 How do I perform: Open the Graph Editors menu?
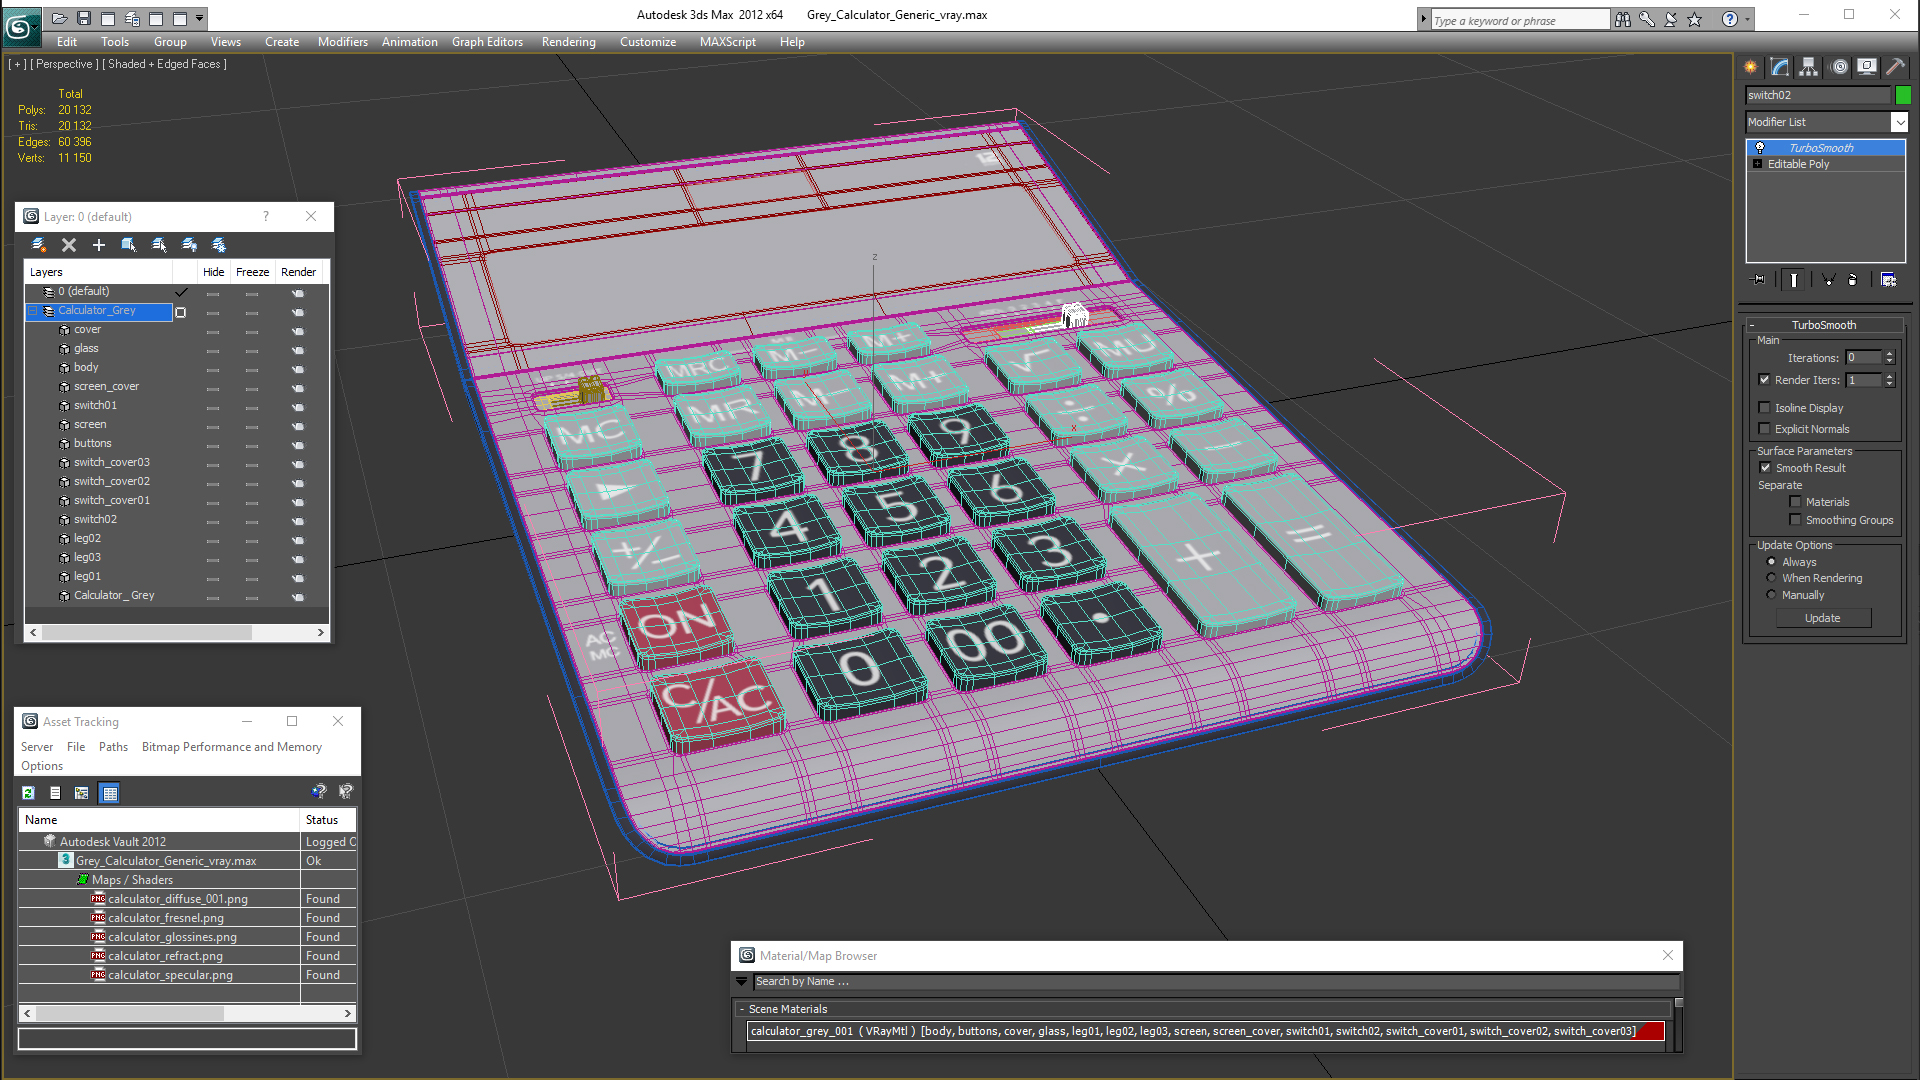[487, 42]
